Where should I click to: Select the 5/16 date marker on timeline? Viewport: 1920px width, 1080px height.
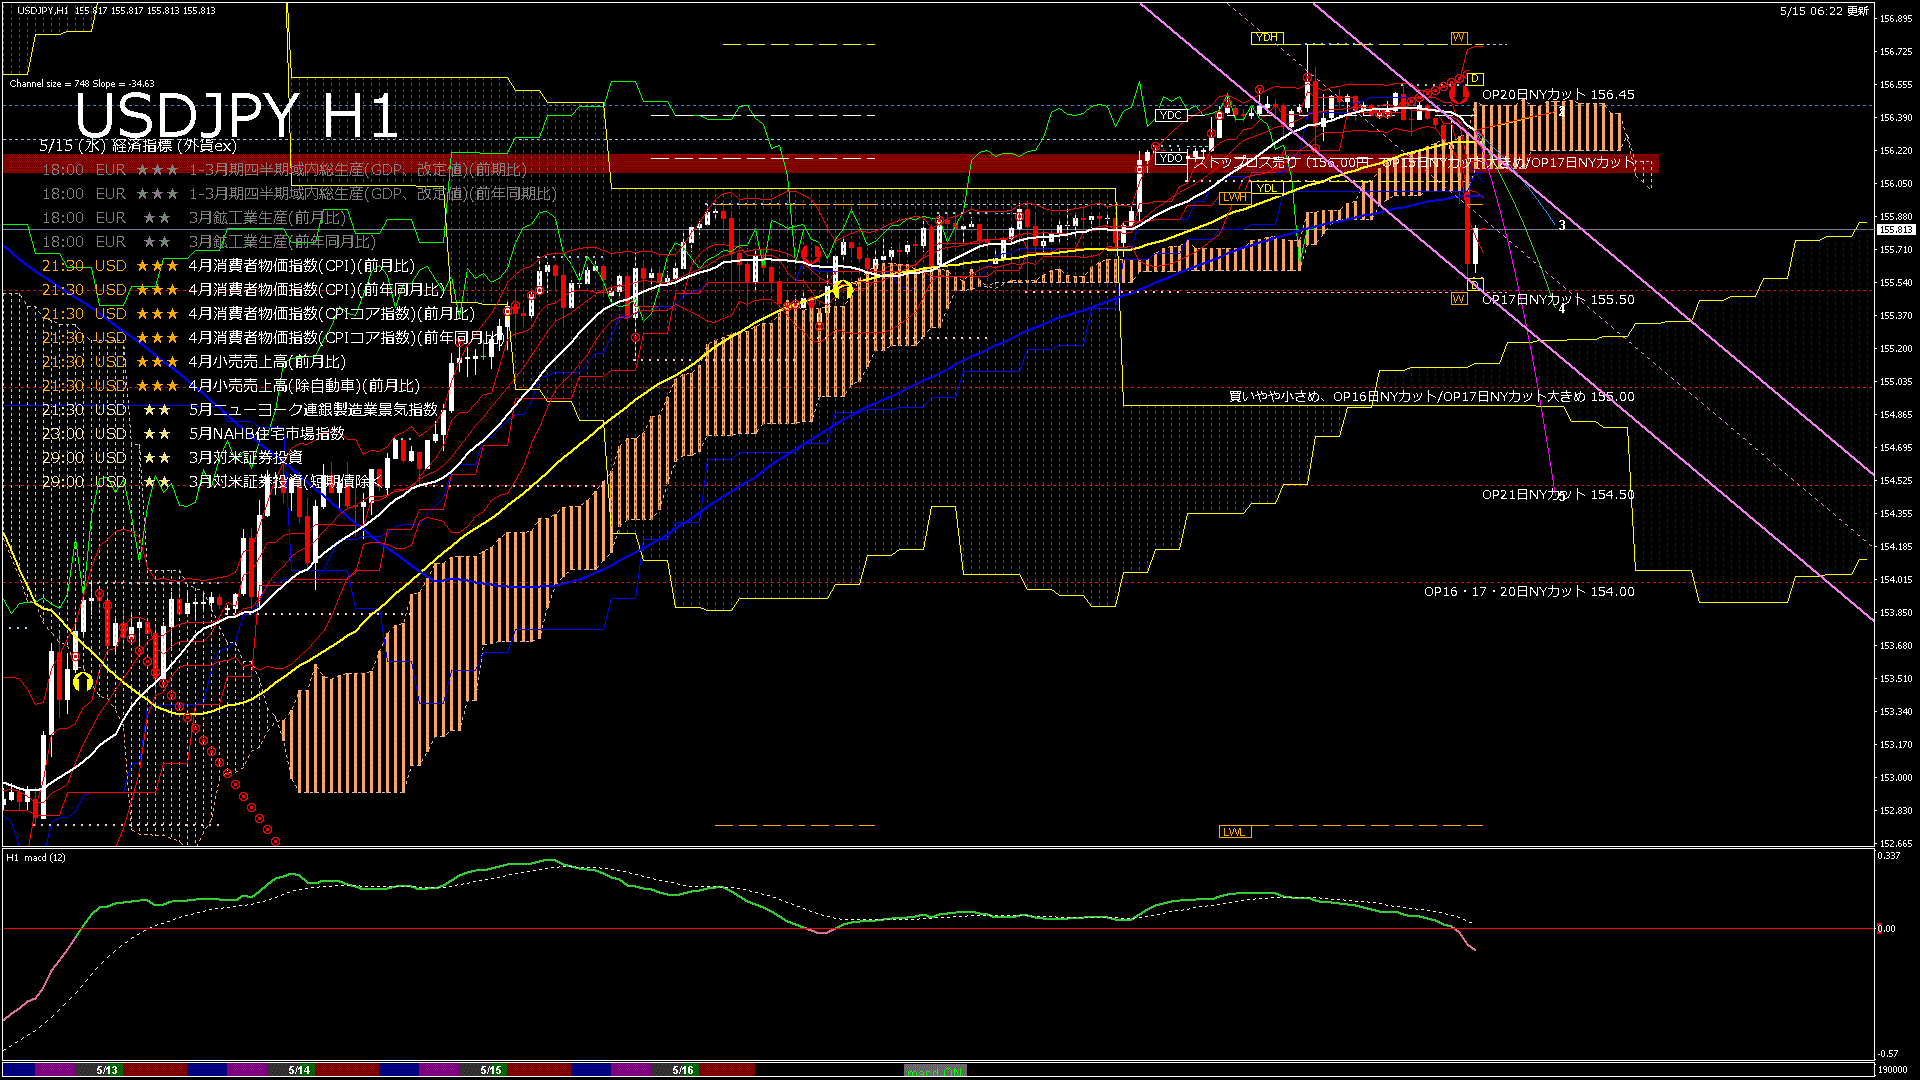(x=683, y=1070)
